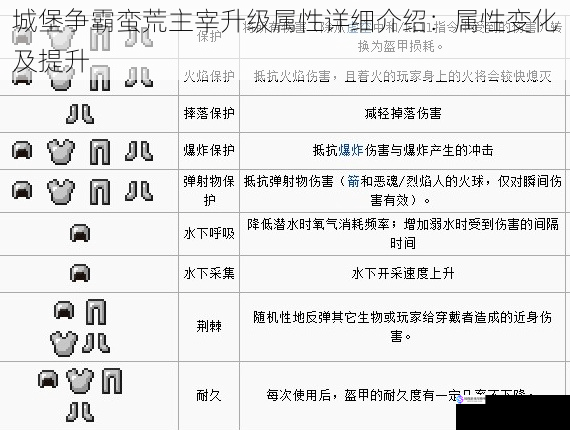
Task: Click the helmet icon in 水下采集 row
Action: tap(80, 273)
